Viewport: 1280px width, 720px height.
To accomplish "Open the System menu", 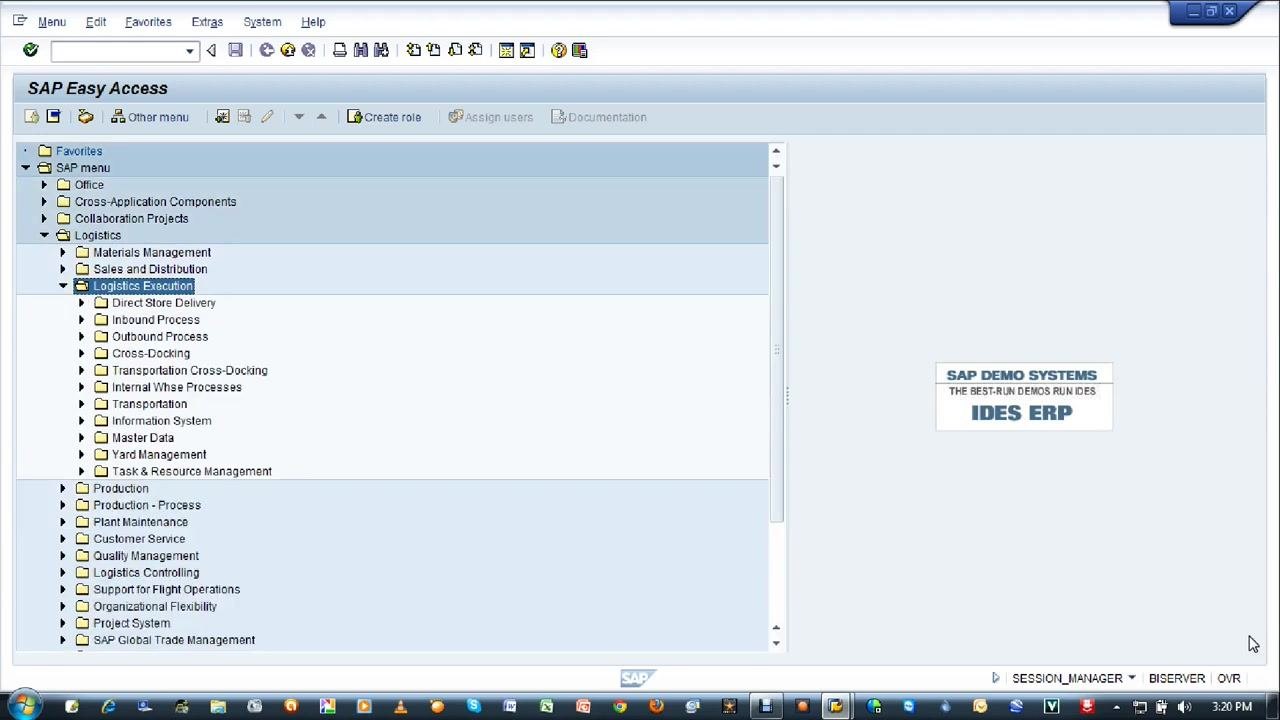I will tap(262, 22).
